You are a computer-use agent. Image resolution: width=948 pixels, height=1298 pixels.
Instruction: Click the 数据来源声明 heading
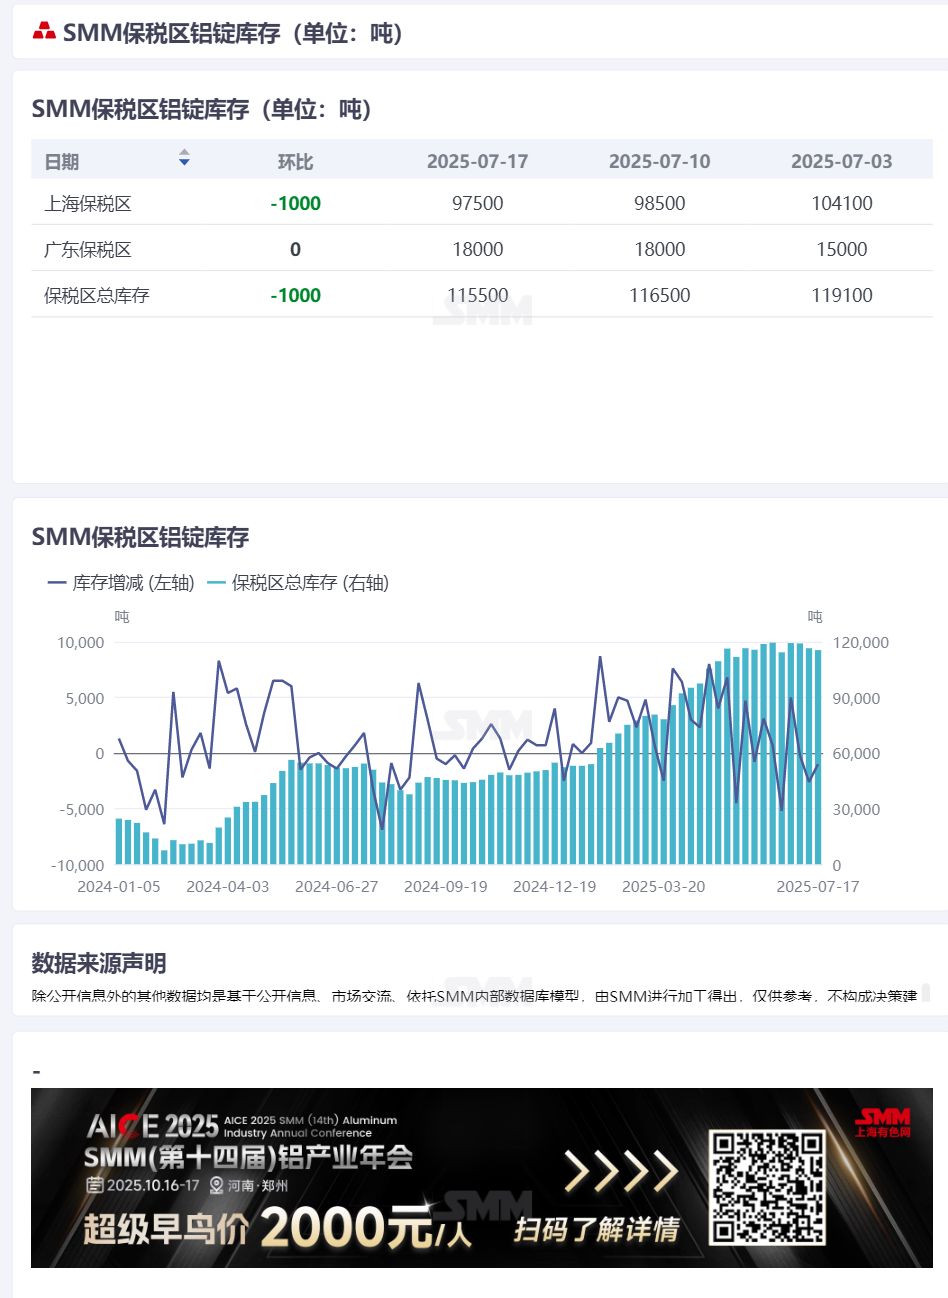99,963
